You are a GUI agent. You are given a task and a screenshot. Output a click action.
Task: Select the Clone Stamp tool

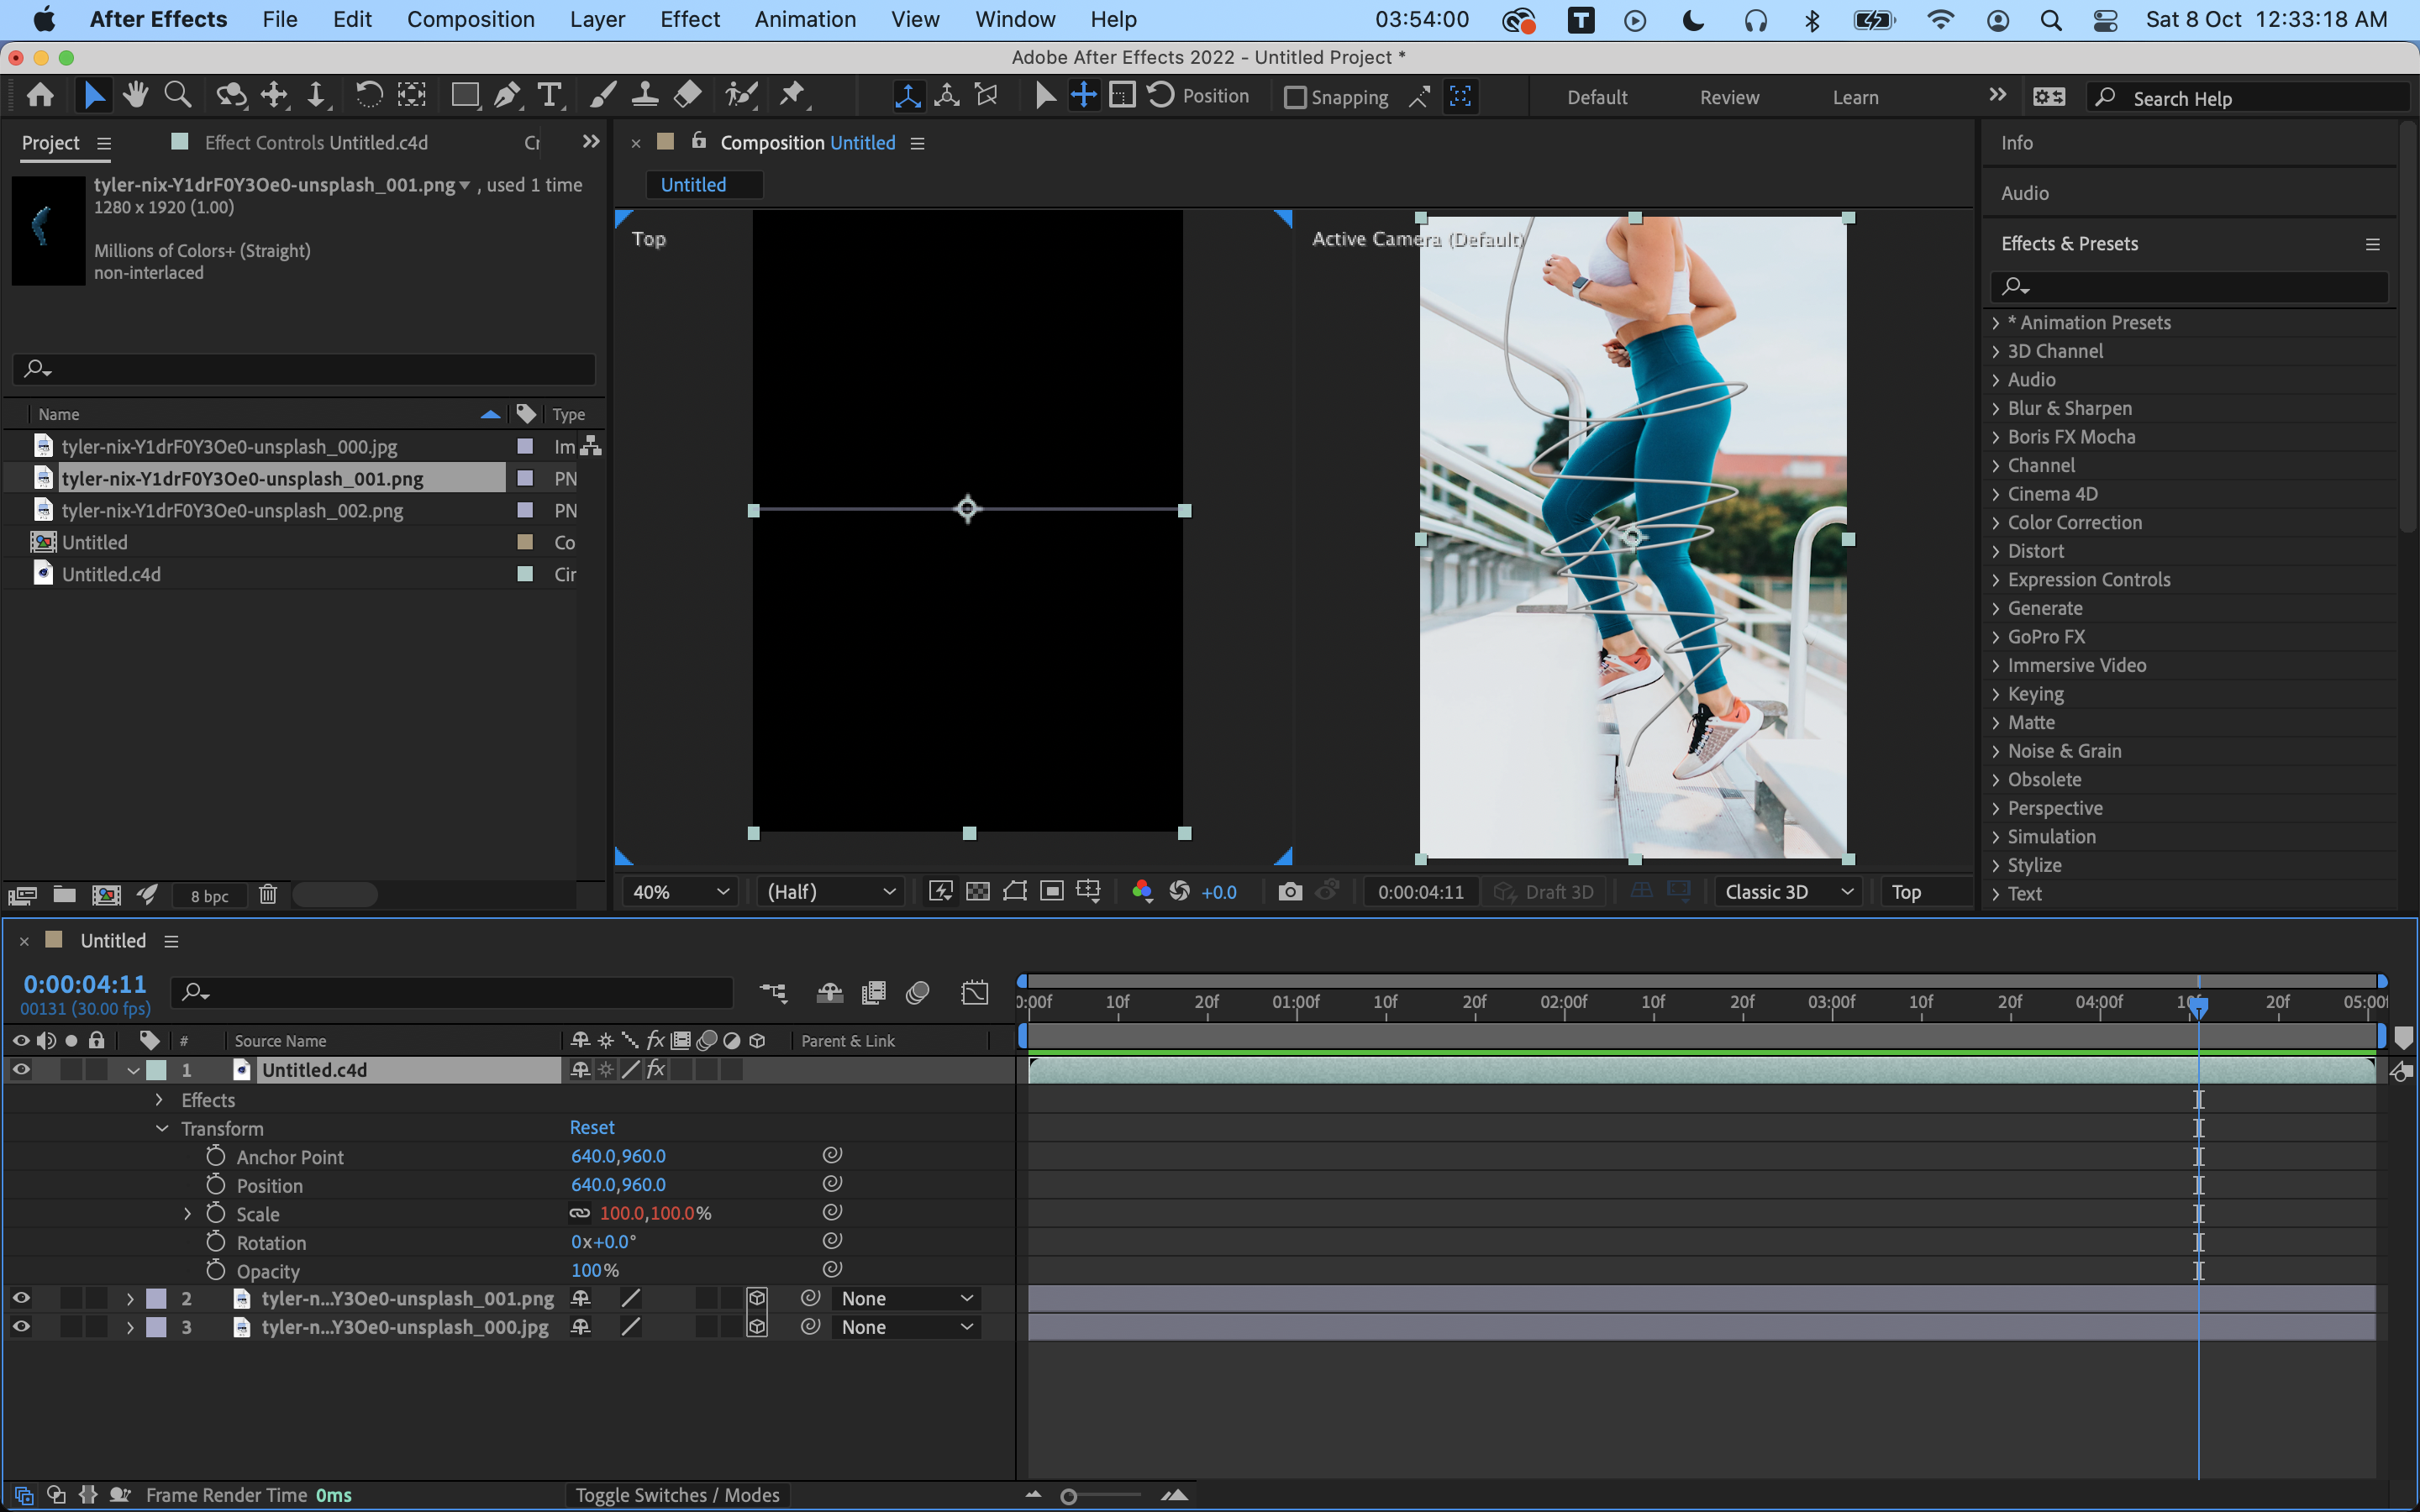(645, 95)
